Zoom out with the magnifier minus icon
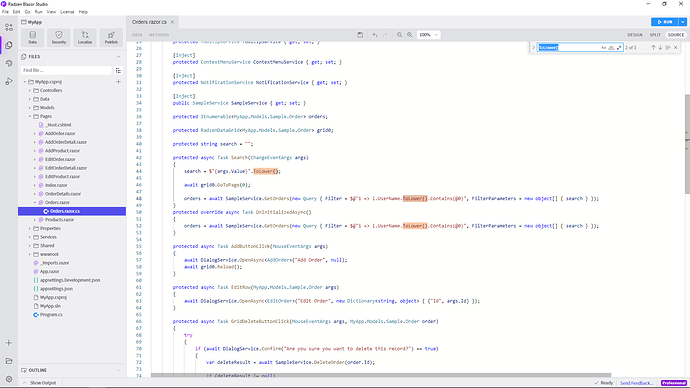The image size is (690, 388). [x=400, y=35]
